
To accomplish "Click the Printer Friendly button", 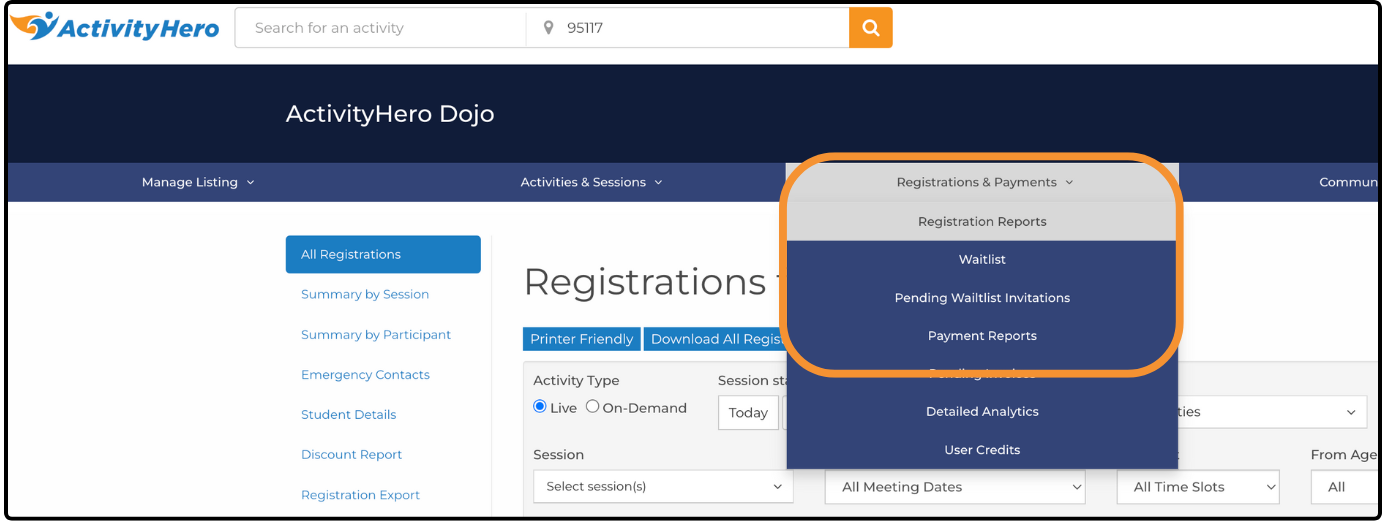I will [582, 339].
